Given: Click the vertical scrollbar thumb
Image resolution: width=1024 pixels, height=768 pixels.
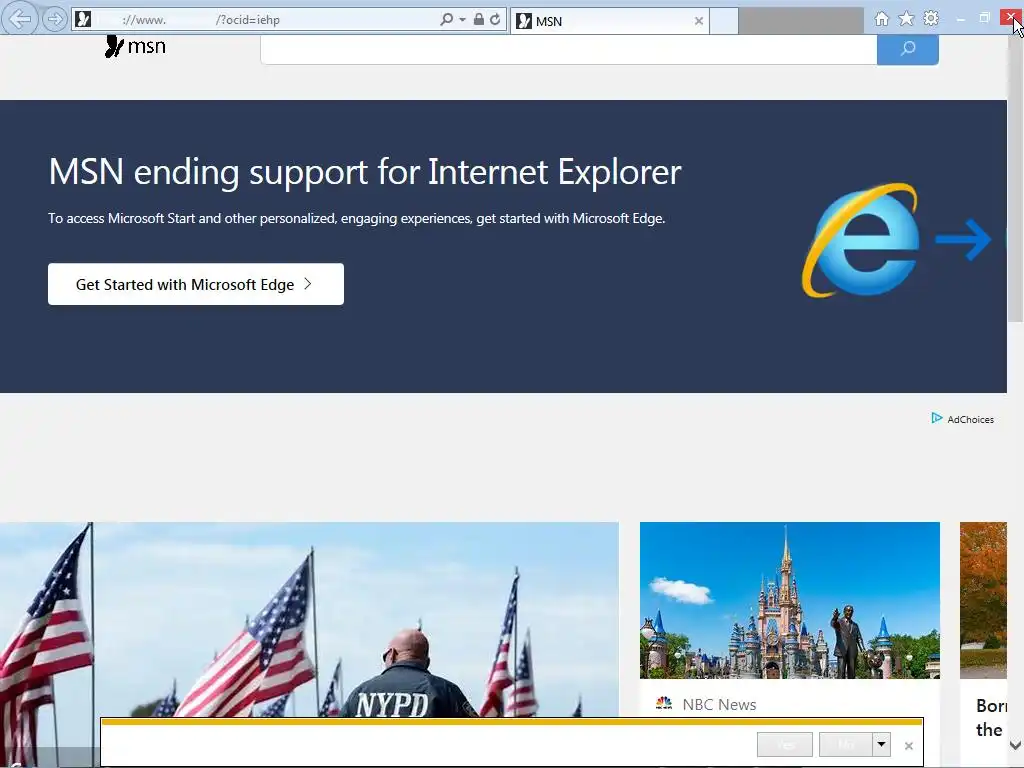Looking at the screenshot, I should [1016, 180].
